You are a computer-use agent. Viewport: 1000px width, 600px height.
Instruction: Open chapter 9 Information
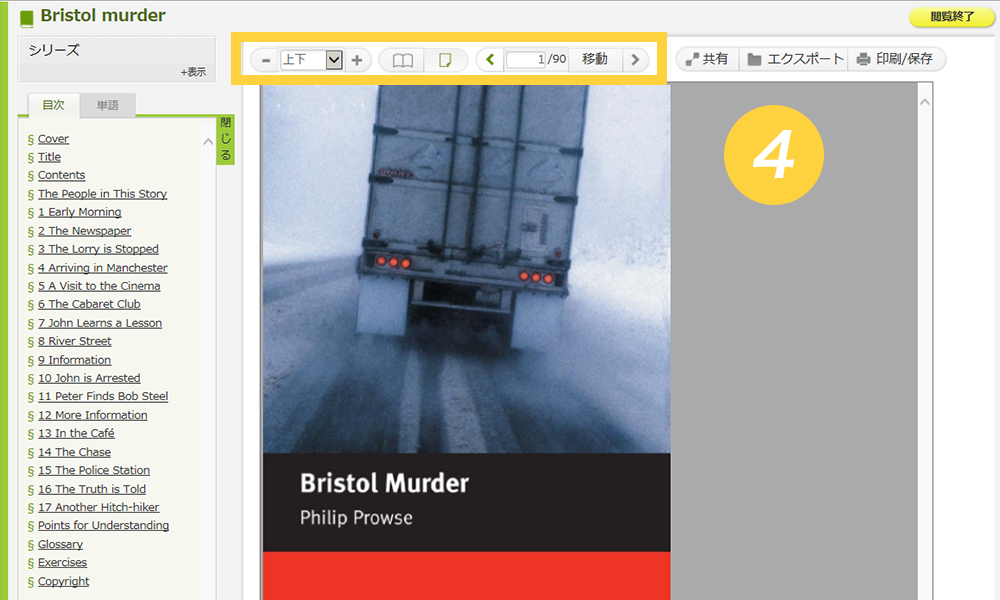tap(74, 360)
